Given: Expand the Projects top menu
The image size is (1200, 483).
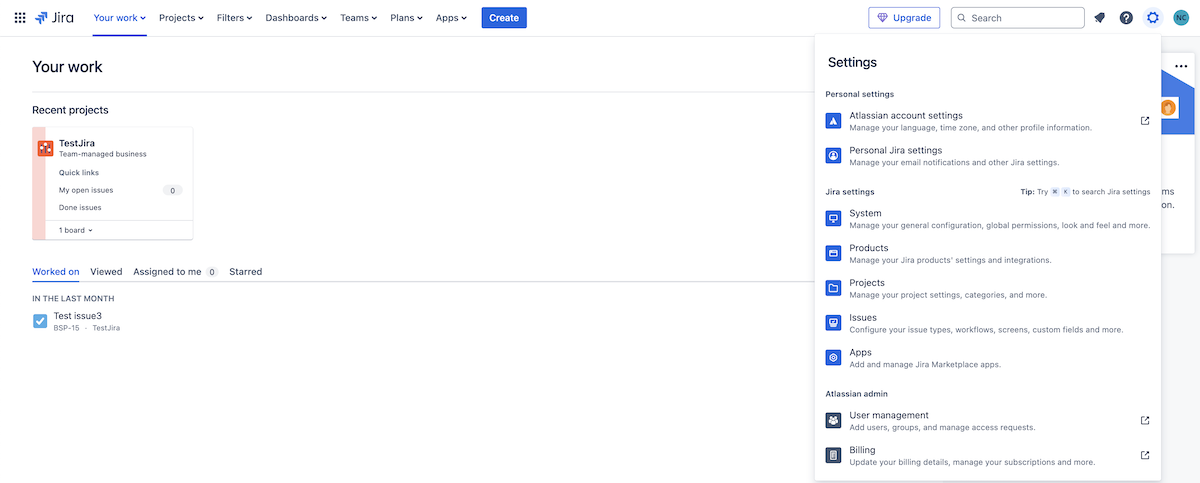Looking at the screenshot, I should pos(181,18).
